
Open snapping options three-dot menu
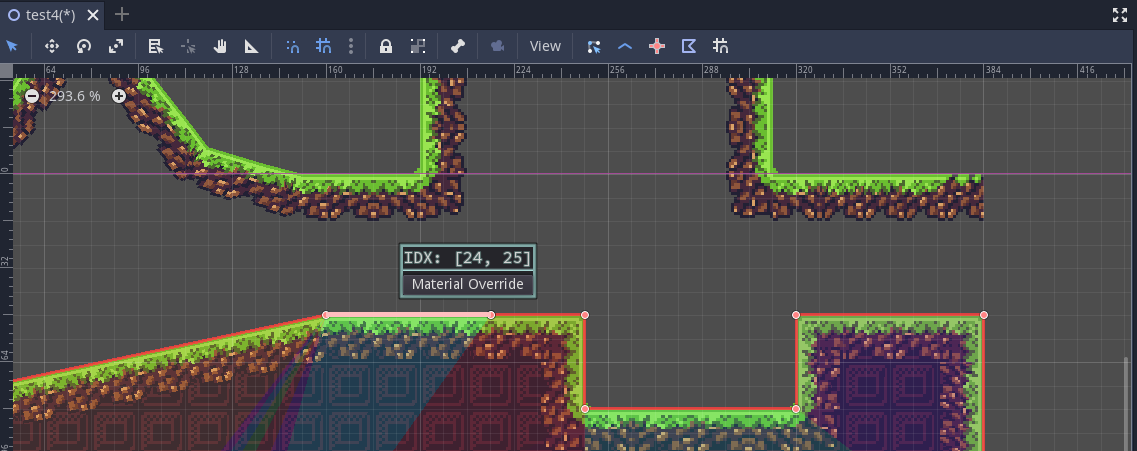(350, 46)
